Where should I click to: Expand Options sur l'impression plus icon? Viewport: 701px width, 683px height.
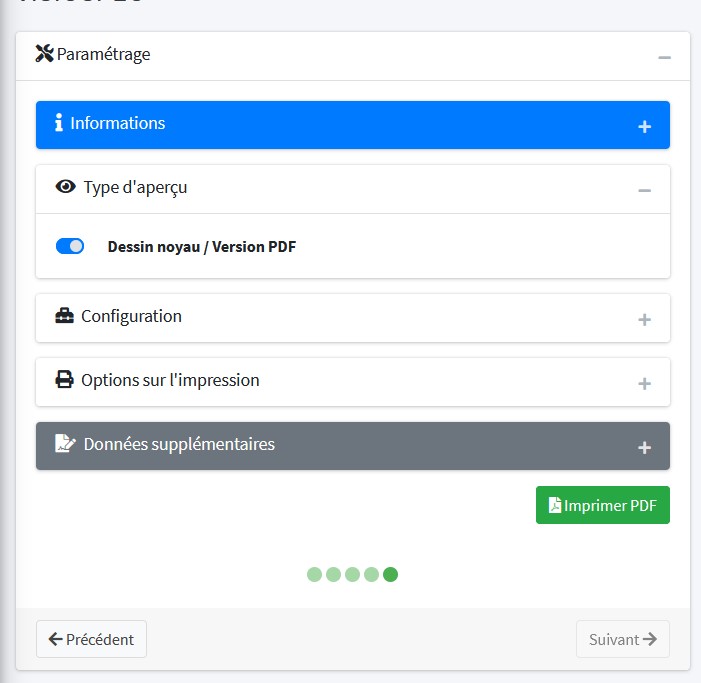pyautogui.click(x=644, y=384)
